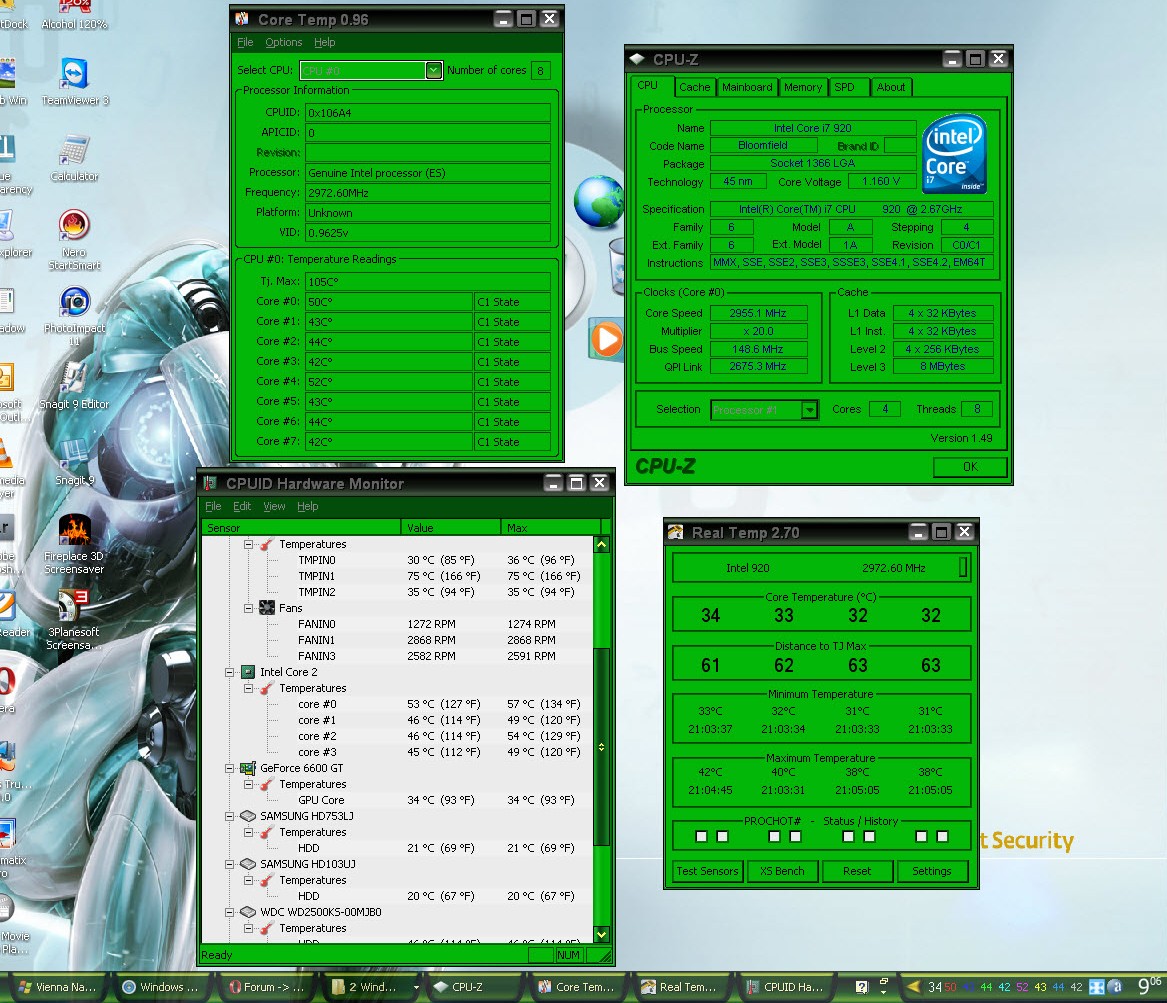Switch to the Memory tab in CPU-Z
The width and height of the screenshot is (1167, 1003).
(802, 87)
